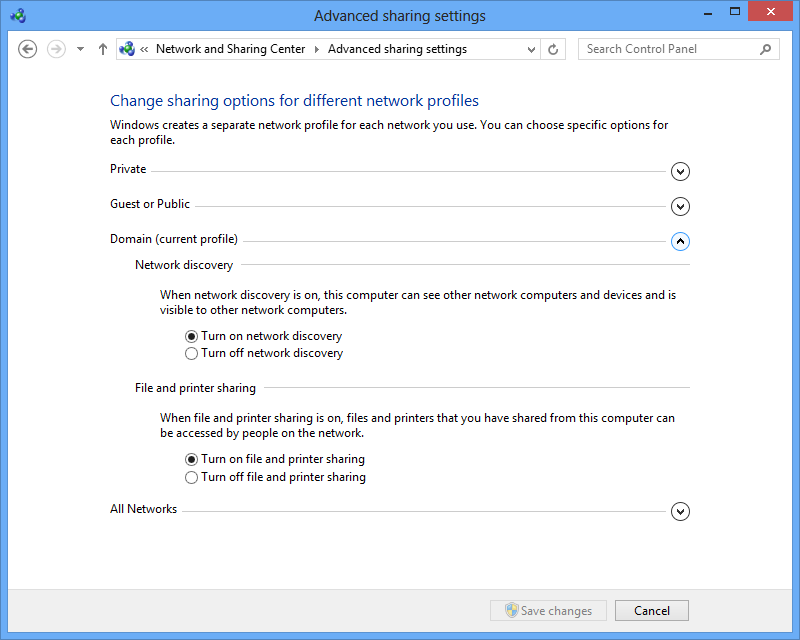Select Turn off file and printer sharing

click(x=275, y=477)
